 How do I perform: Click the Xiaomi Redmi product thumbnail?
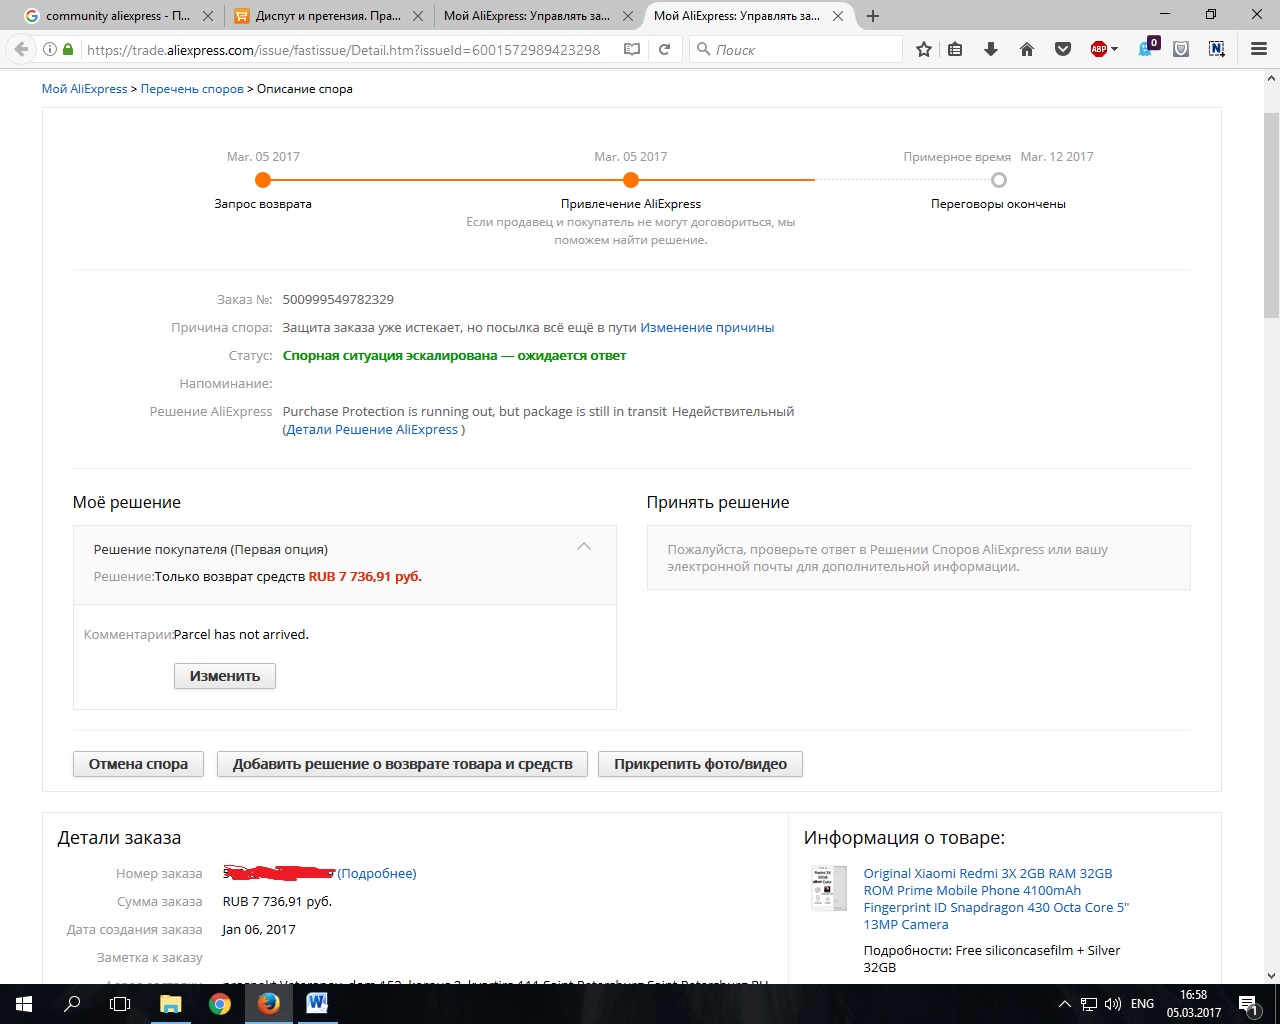point(829,888)
